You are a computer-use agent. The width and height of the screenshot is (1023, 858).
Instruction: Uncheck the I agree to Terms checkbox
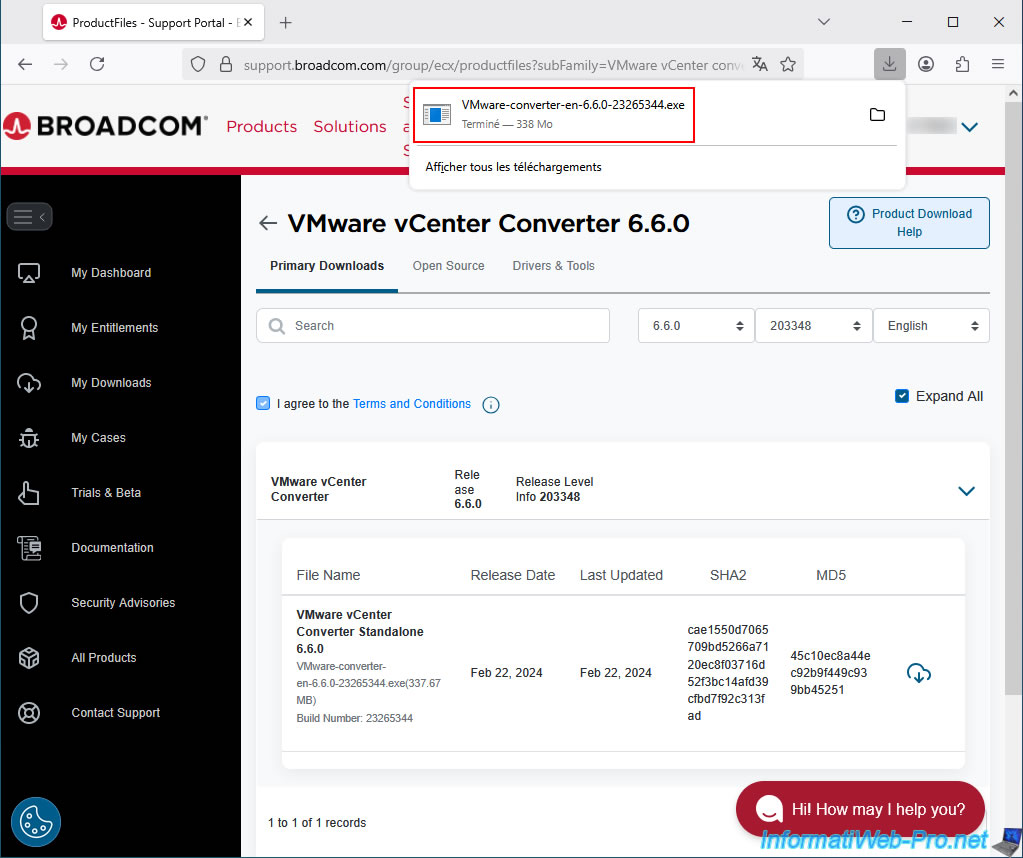pos(263,403)
